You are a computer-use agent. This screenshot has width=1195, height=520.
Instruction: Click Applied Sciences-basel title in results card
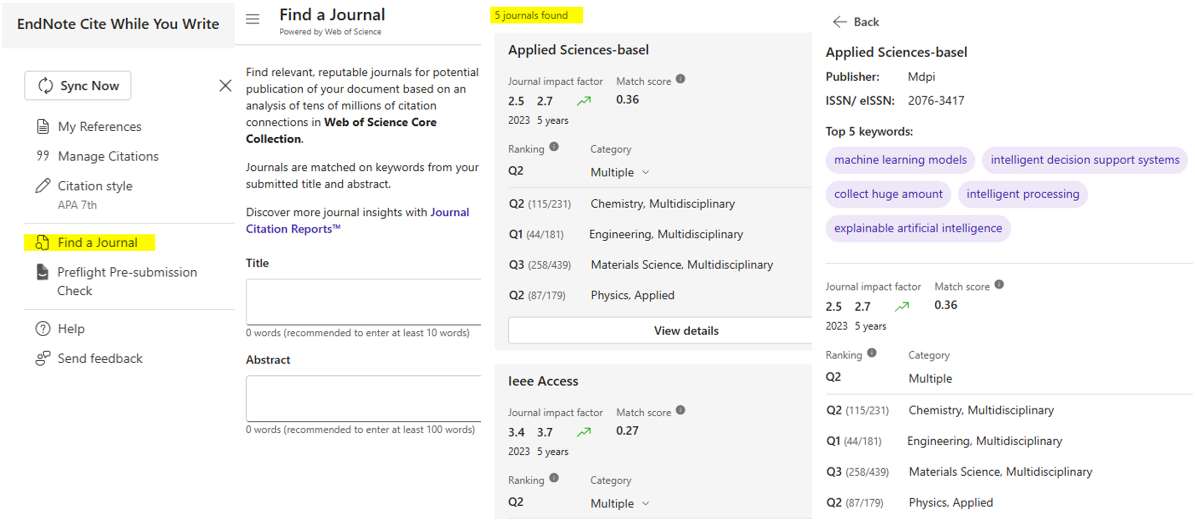[x=578, y=50]
